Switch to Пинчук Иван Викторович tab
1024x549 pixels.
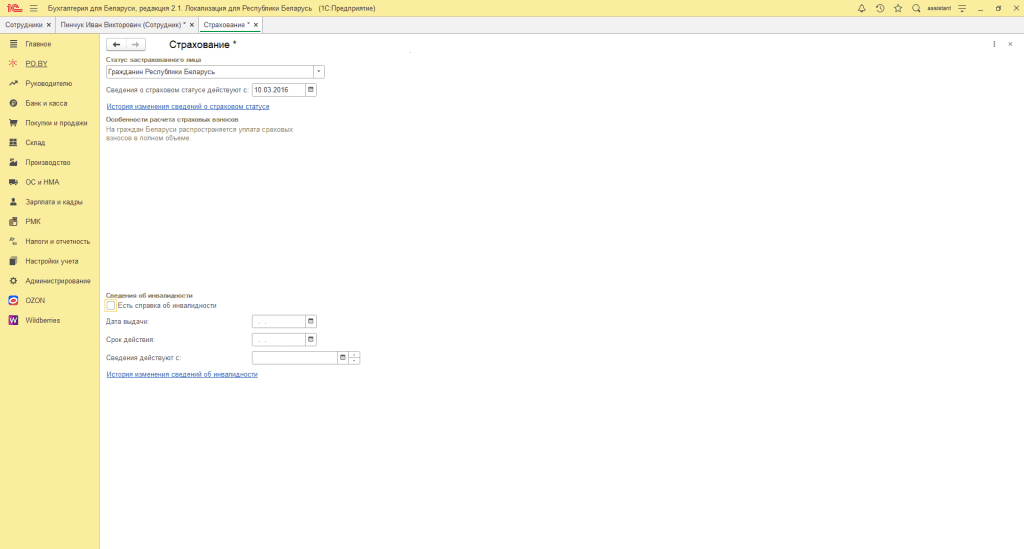123,25
